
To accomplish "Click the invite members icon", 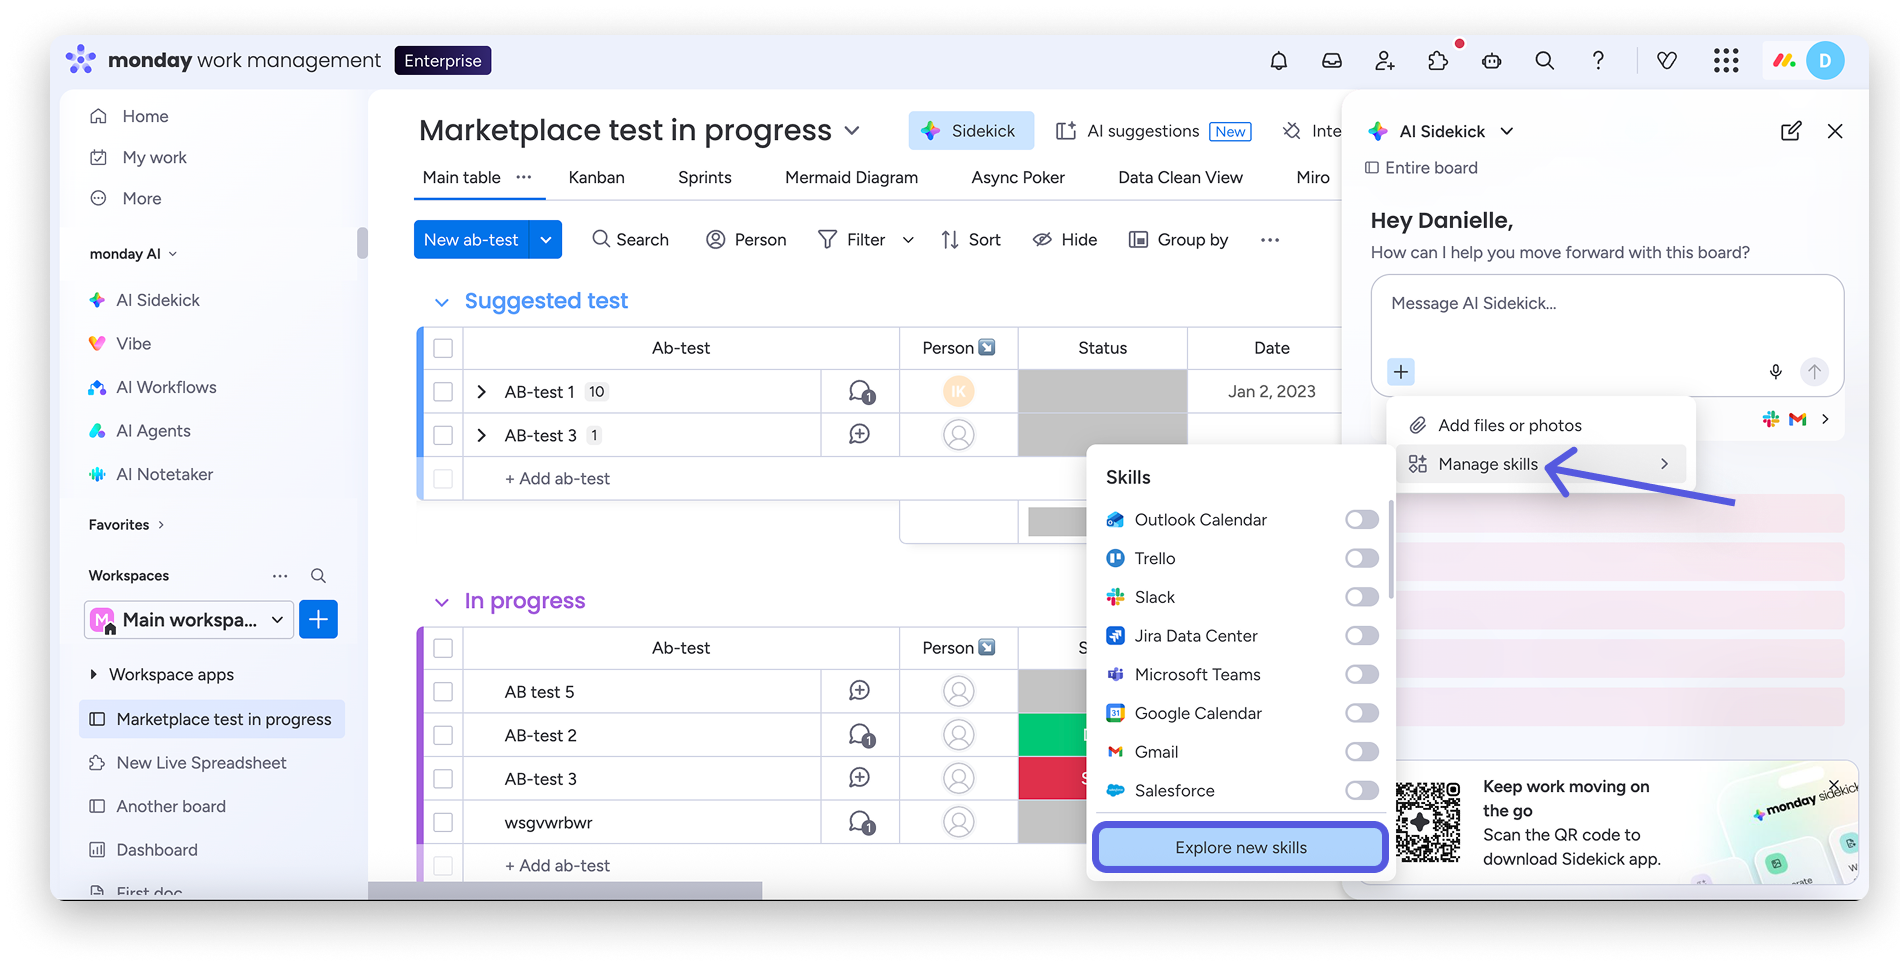I will coord(1385,61).
